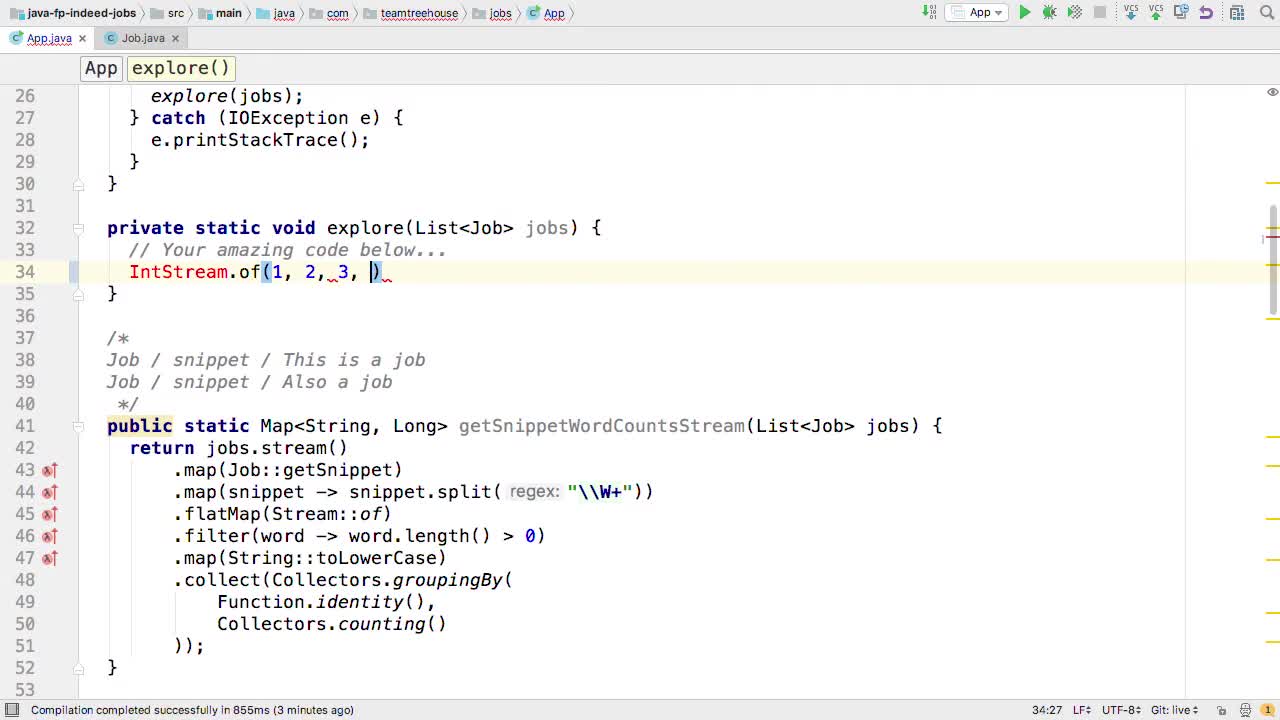Open Search Everywhere magnifier
Viewport: 1280px width, 720px height.
pyautogui.click(x=1268, y=12)
